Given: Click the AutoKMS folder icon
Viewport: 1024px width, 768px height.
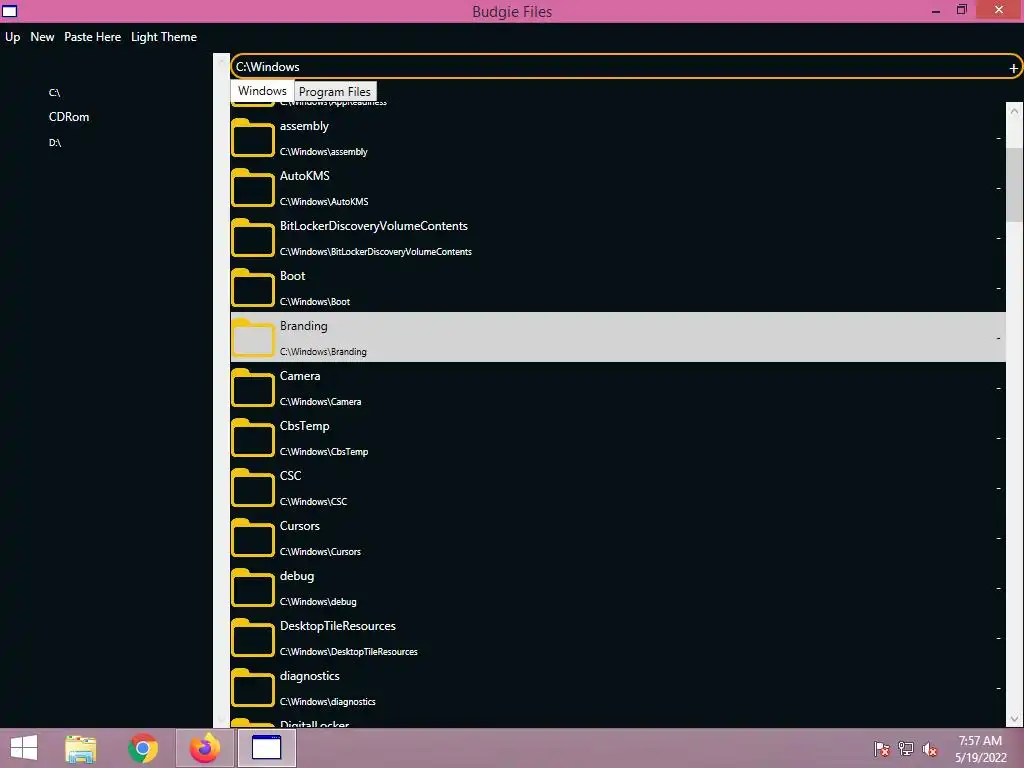Looking at the screenshot, I should coord(253,188).
